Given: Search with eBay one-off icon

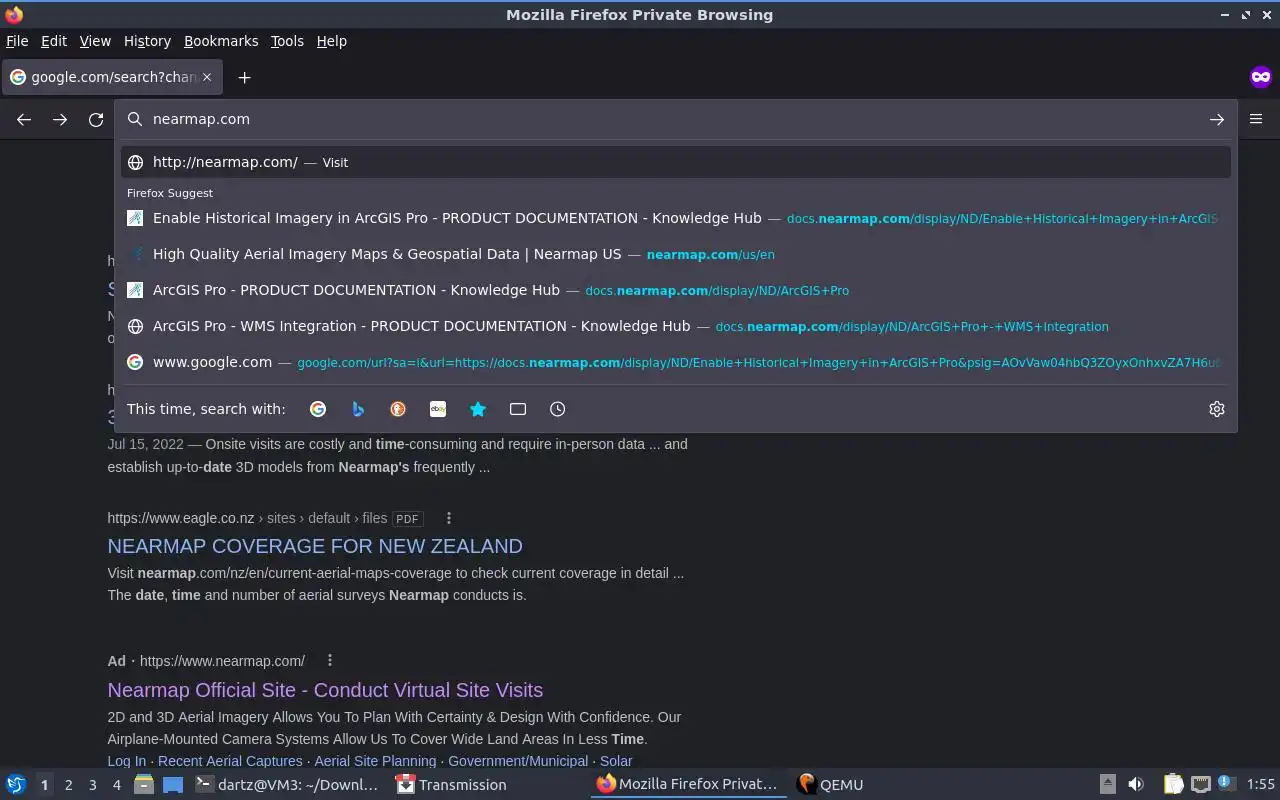Looking at the screenshot, I should 438,409.
